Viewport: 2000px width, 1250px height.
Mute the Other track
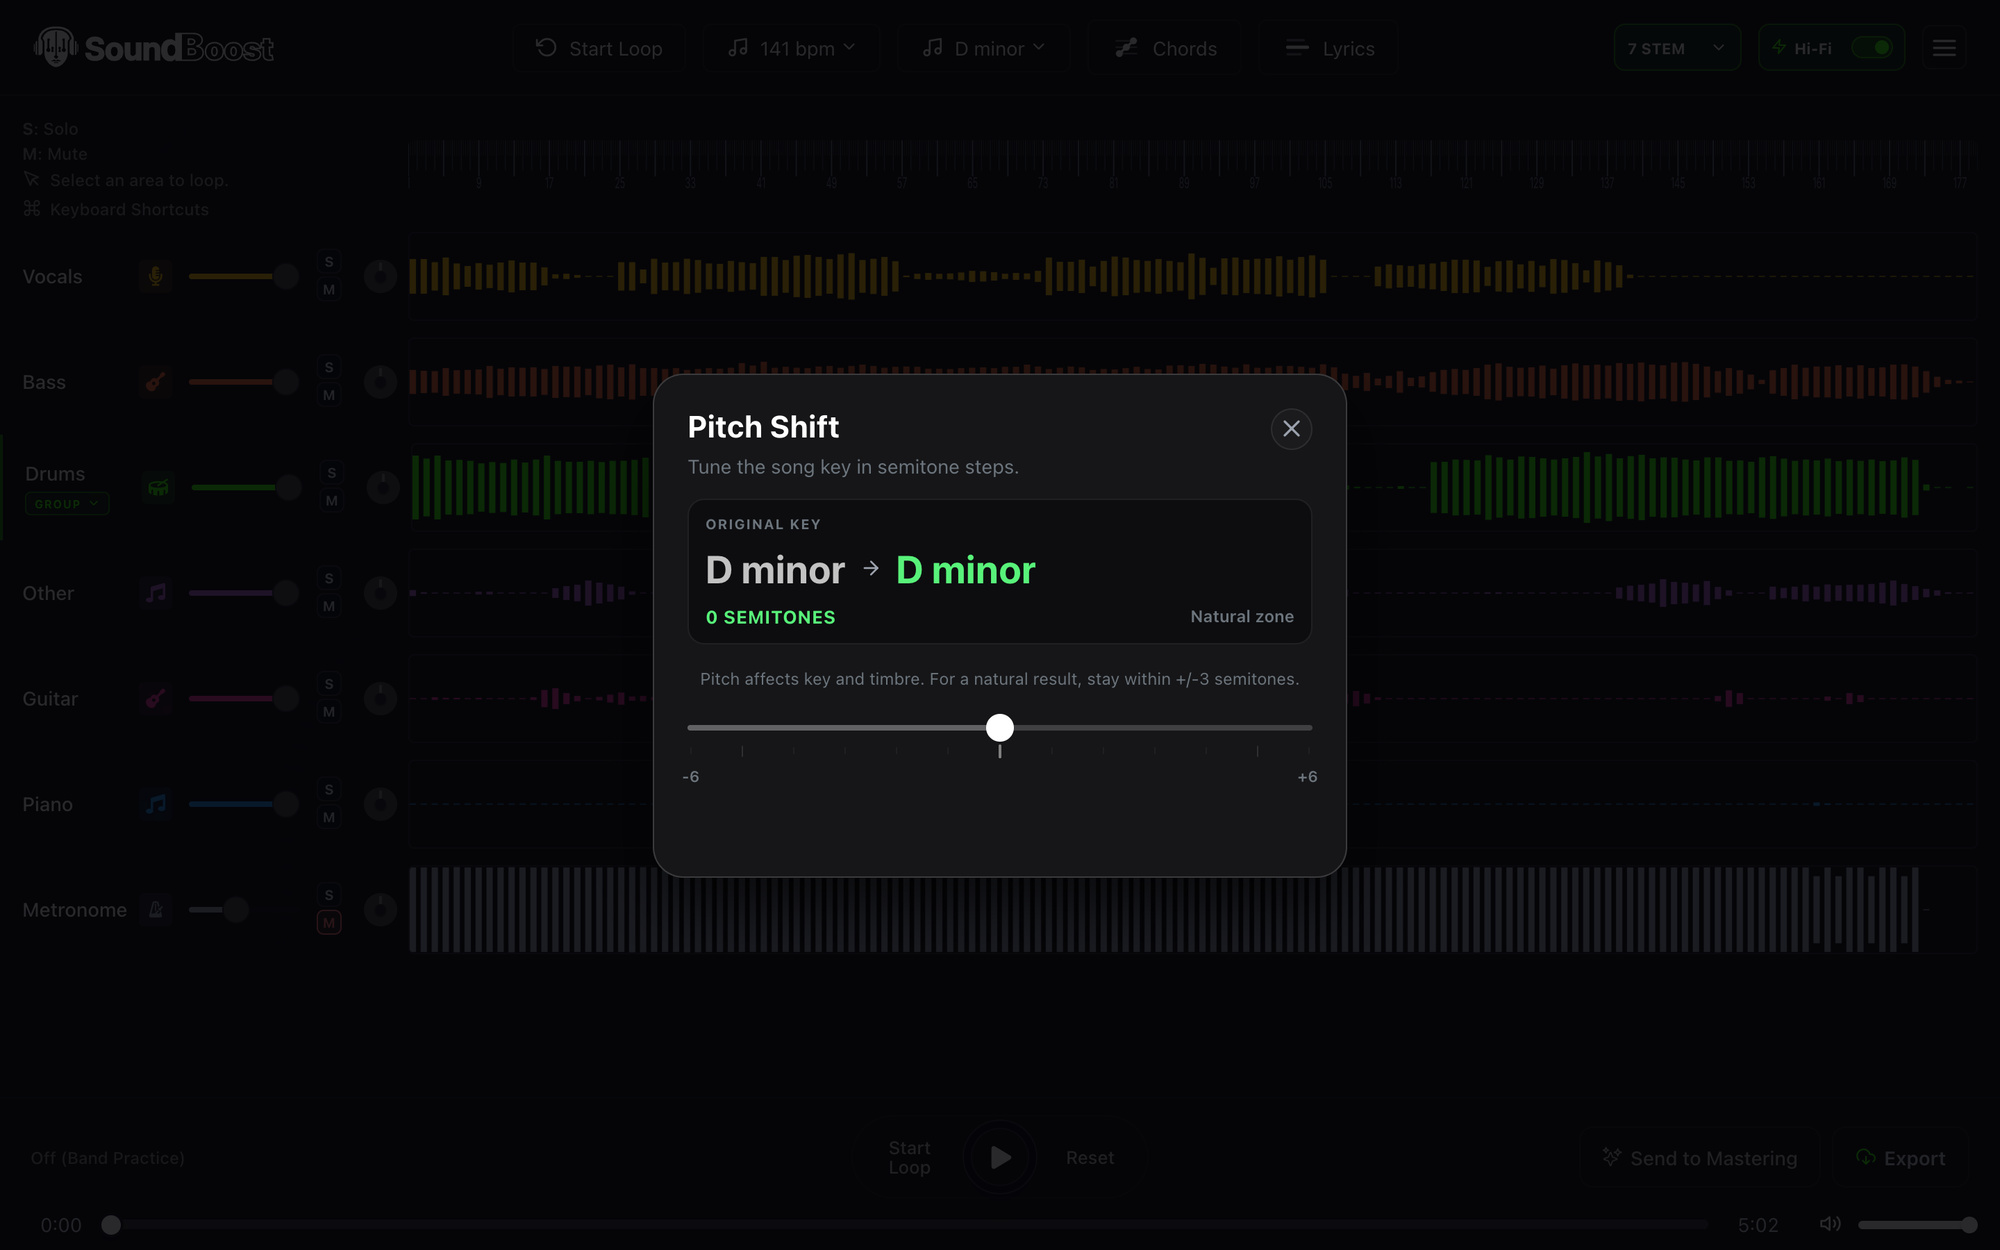click(329, 607)
